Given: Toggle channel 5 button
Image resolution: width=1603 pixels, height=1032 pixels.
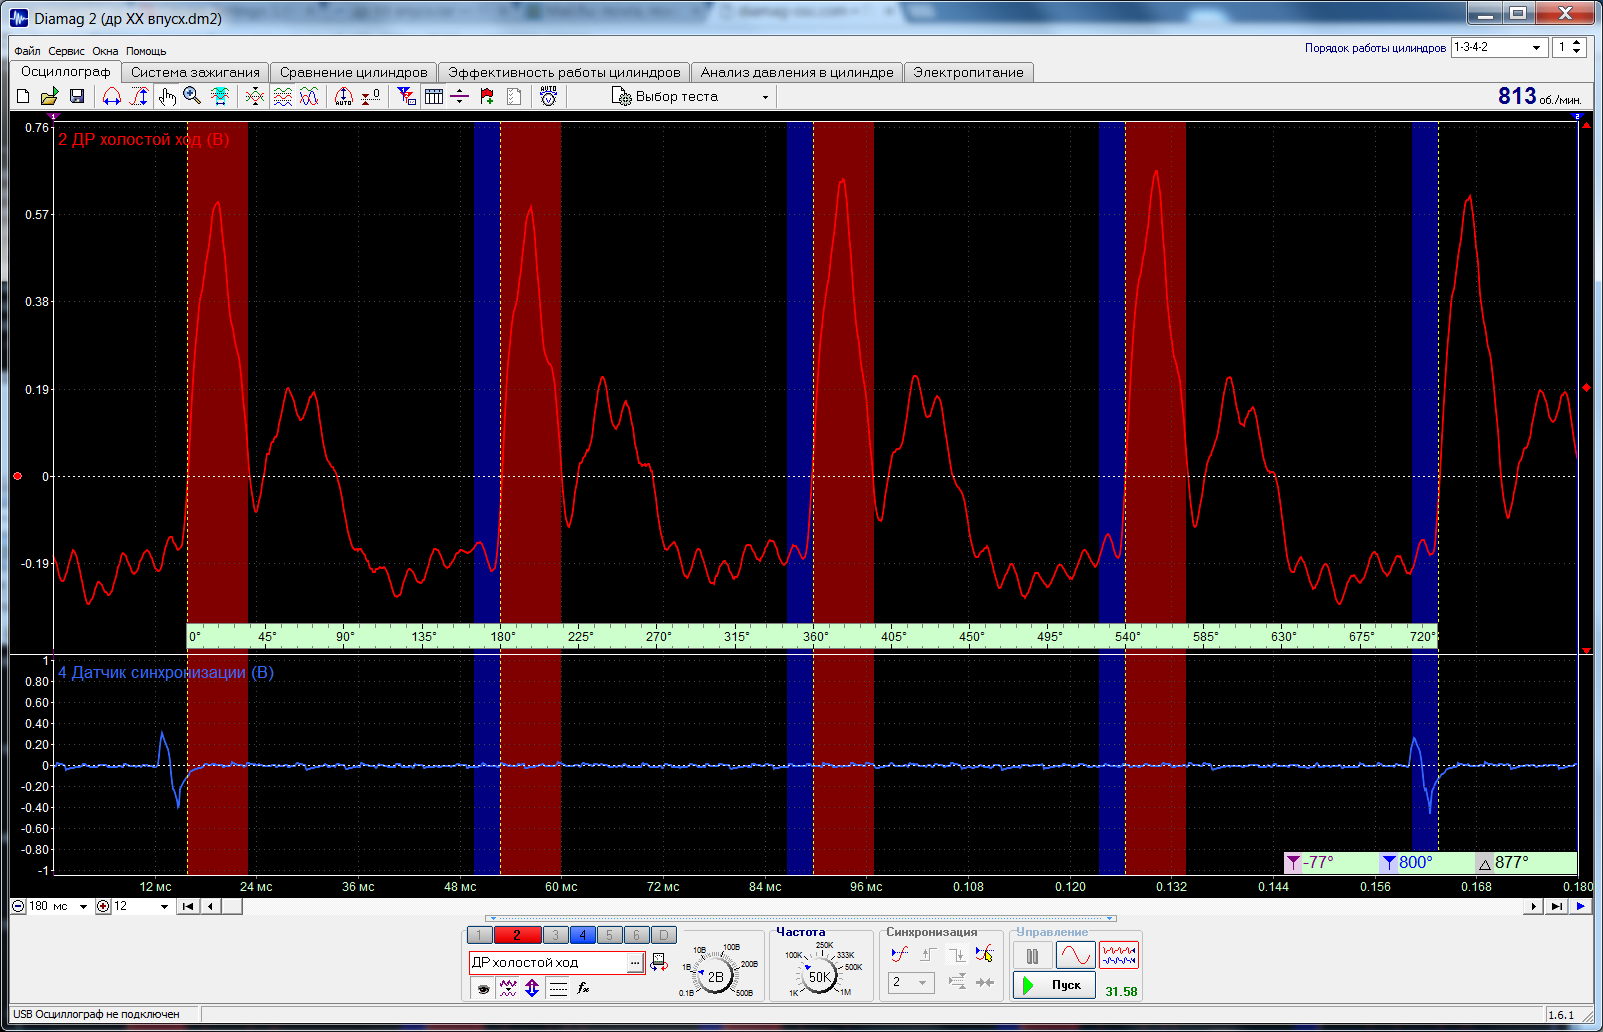Looking at the screenshot, I should point(609,935).
